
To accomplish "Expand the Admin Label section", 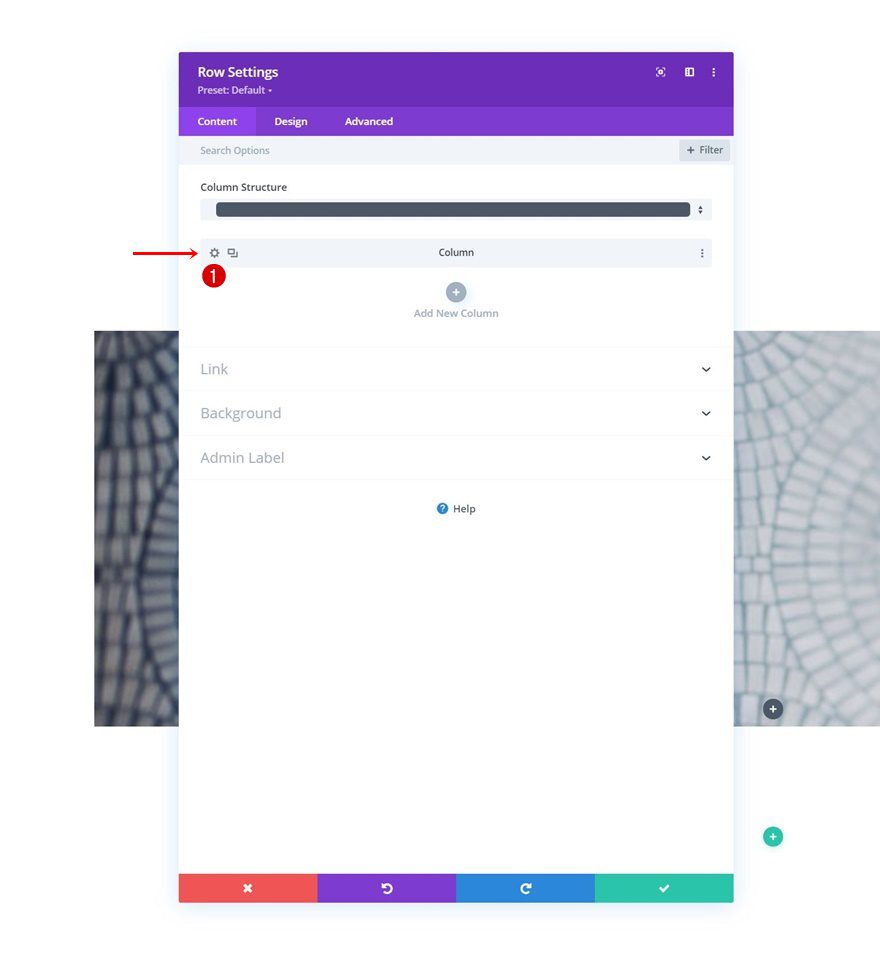I will (706, 458).
